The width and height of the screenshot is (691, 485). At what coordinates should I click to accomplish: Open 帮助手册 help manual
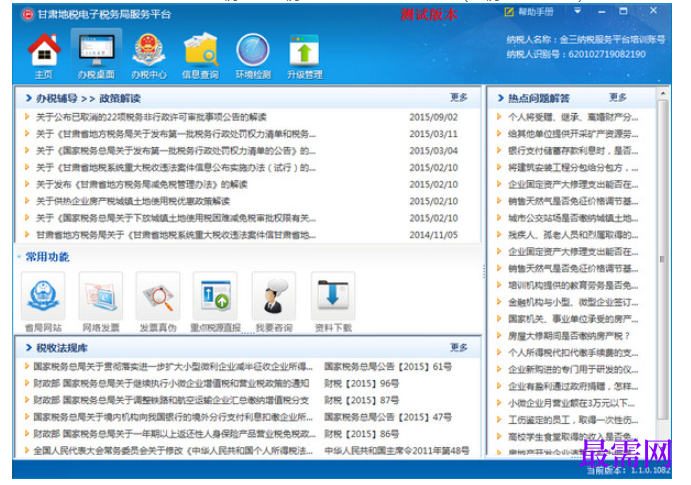click(529, 12)
